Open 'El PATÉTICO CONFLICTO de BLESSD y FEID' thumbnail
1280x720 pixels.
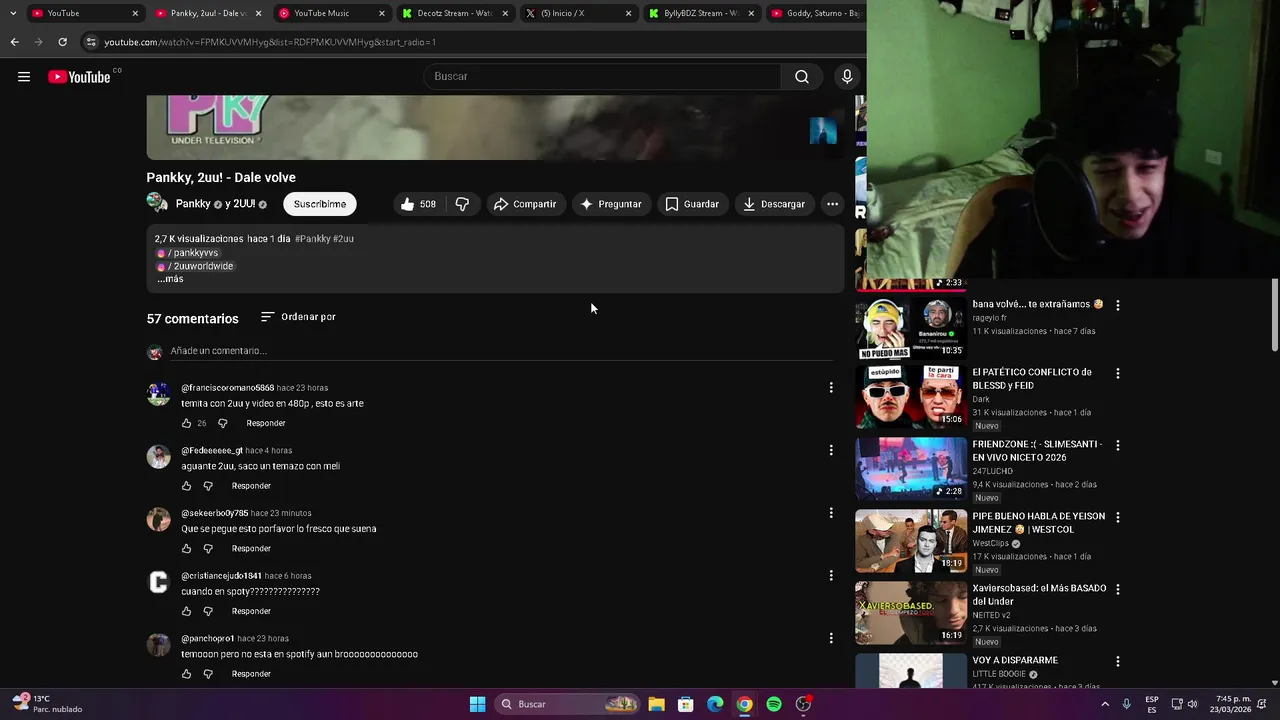[x=910, y=396]
